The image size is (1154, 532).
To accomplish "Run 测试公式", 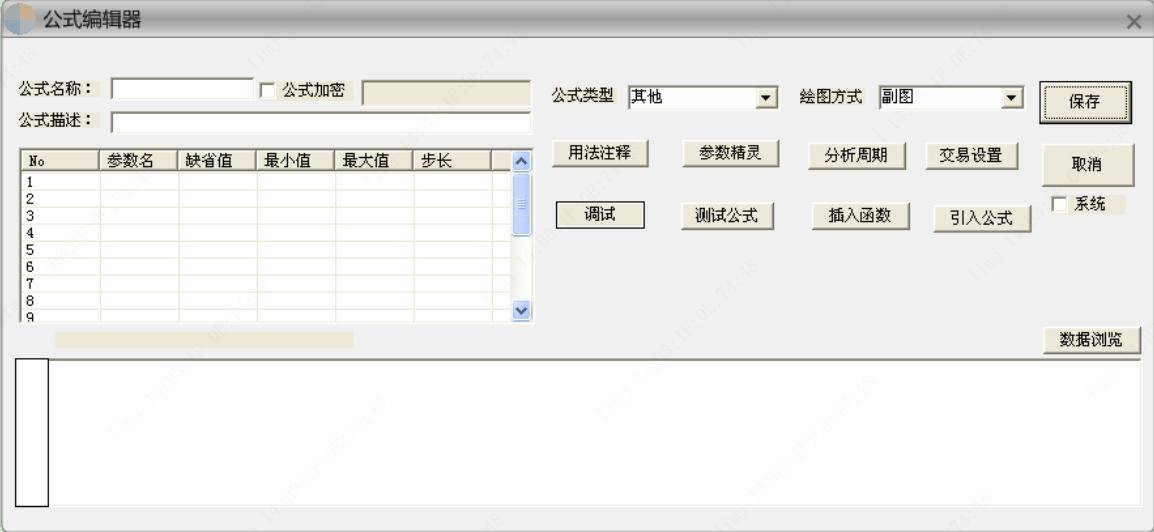I will coord(727,216).
